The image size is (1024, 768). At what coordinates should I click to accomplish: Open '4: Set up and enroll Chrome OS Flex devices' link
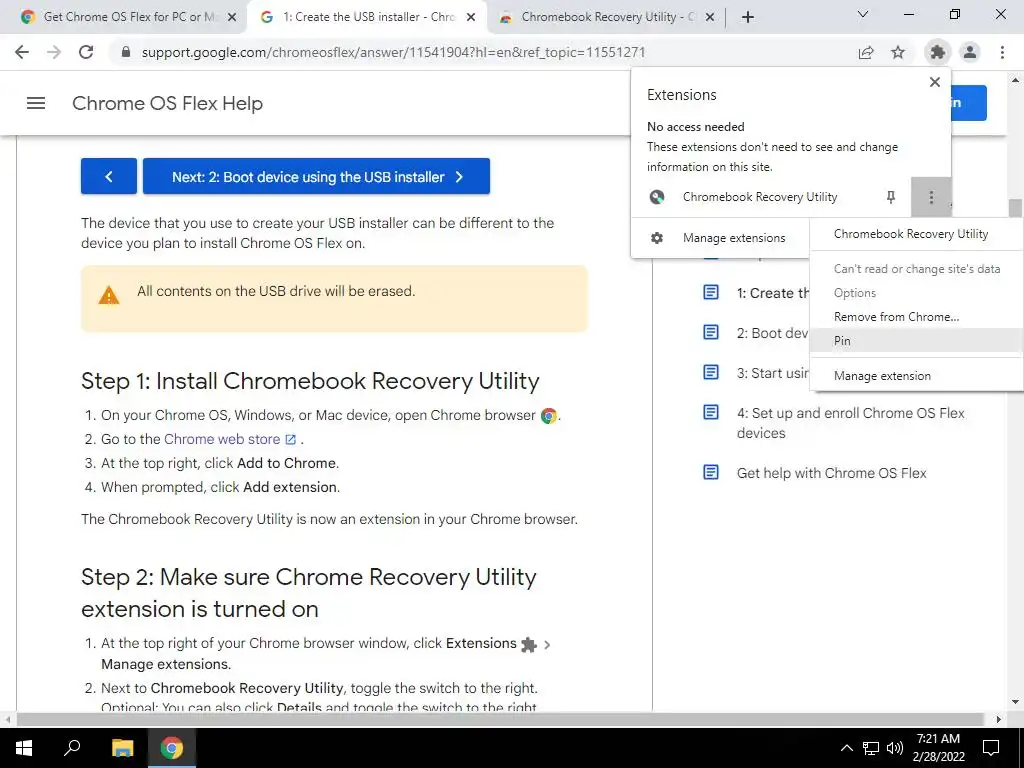[851, 423]
